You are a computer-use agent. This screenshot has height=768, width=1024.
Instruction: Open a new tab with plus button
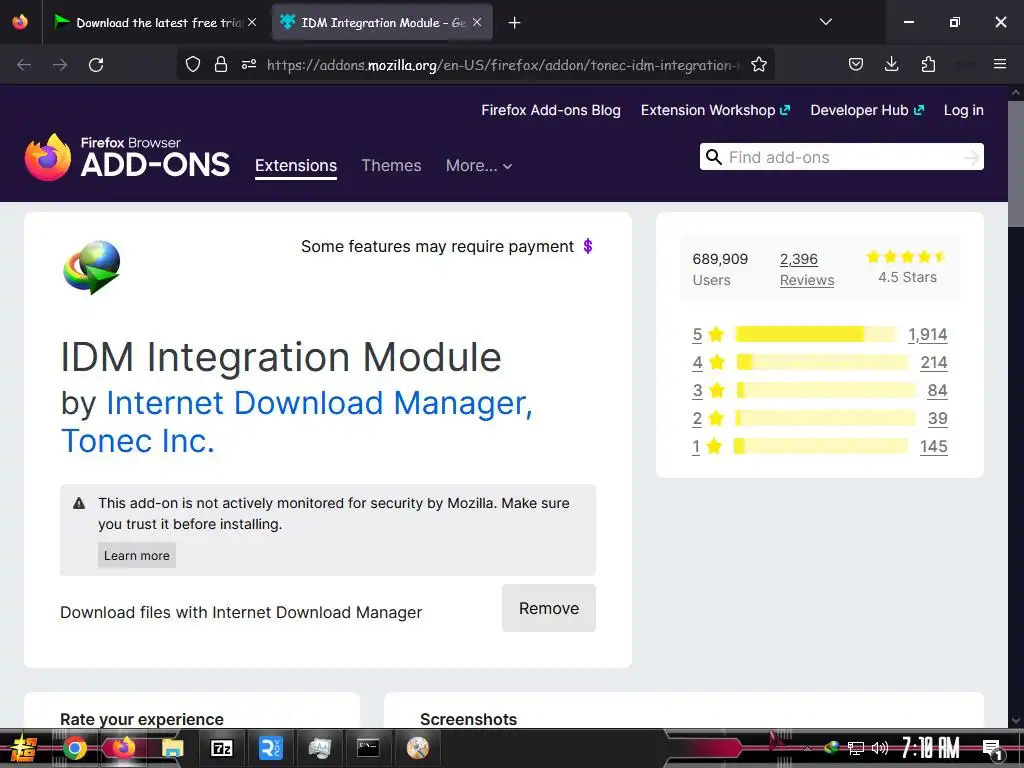point(515,23)
